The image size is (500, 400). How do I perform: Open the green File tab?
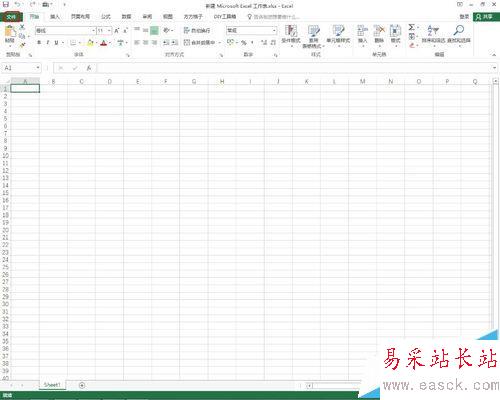tap(11, 17)
